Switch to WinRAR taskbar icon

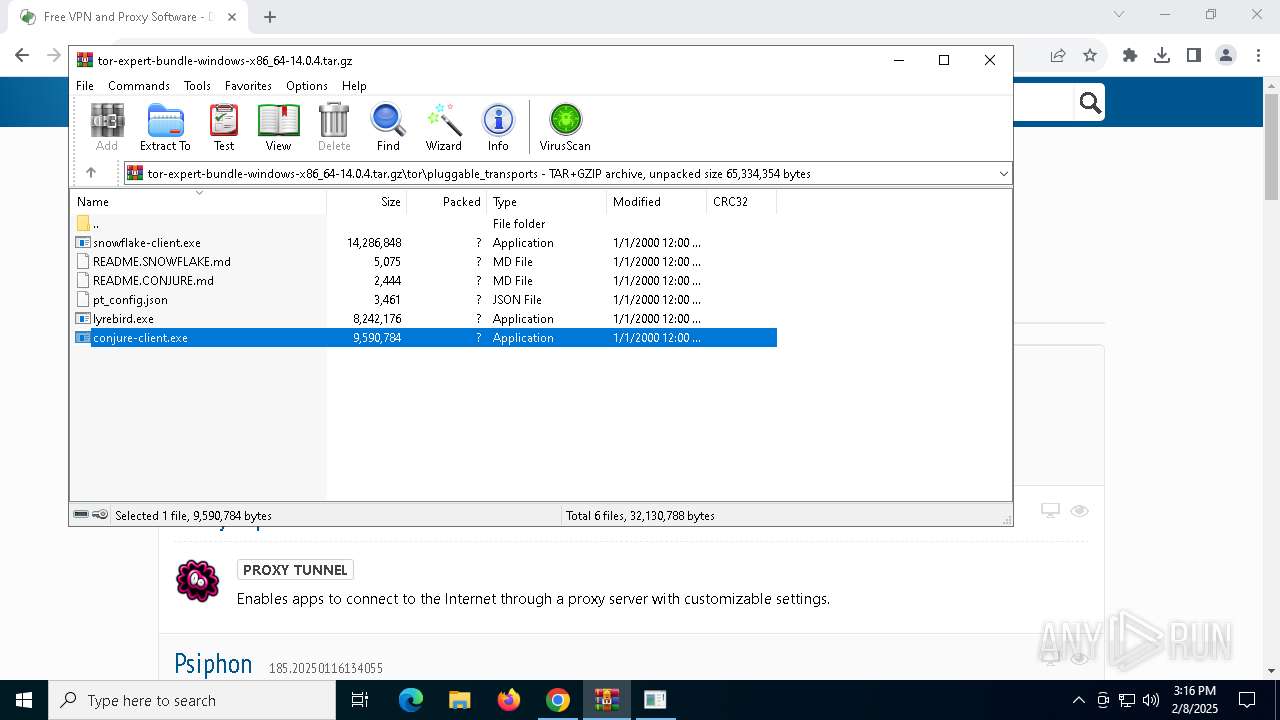607,700
